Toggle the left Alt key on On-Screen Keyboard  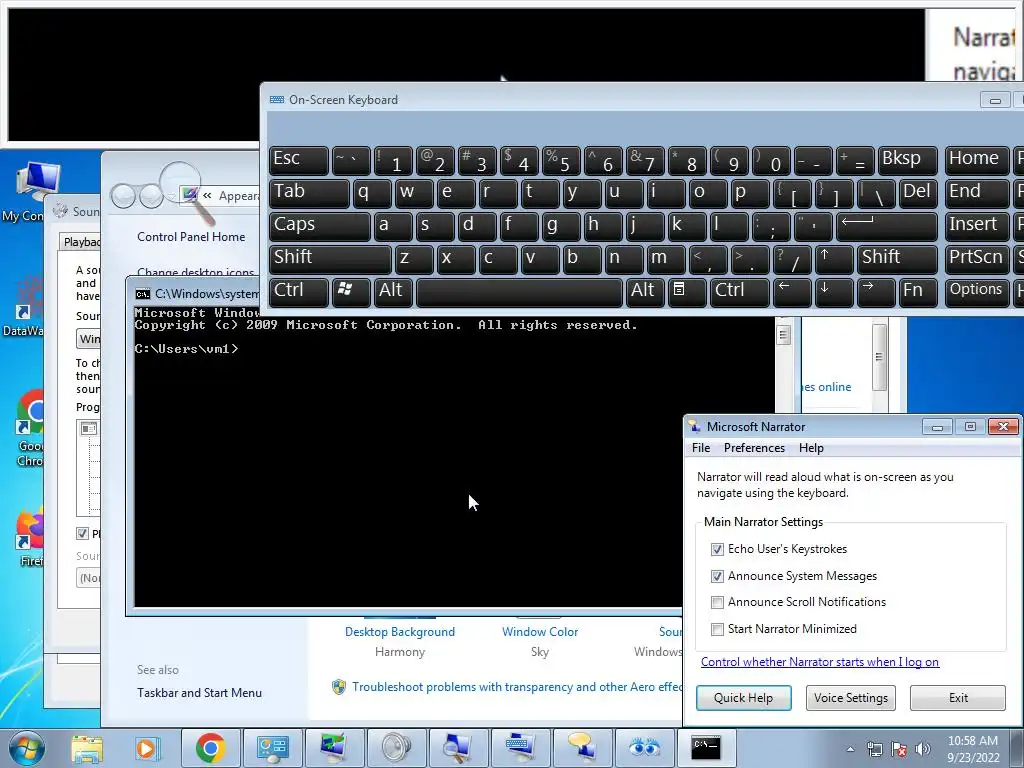pyautogui.click(x=393, y=291)
